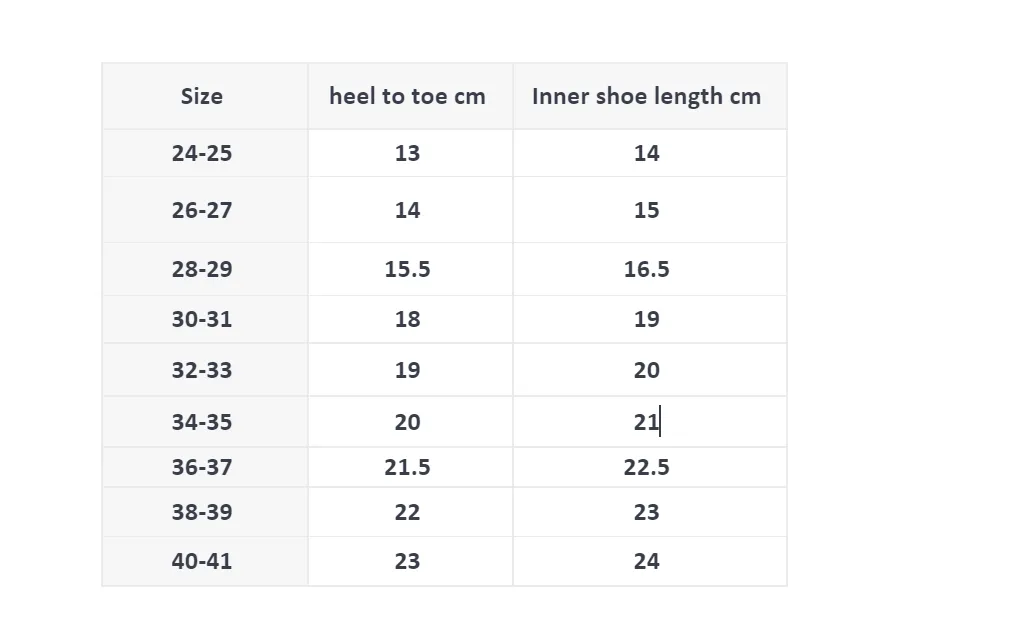Click the Inner shoe length cm header
The width and height of the screenshot is (1015, 644).
[x=650, y=96]
